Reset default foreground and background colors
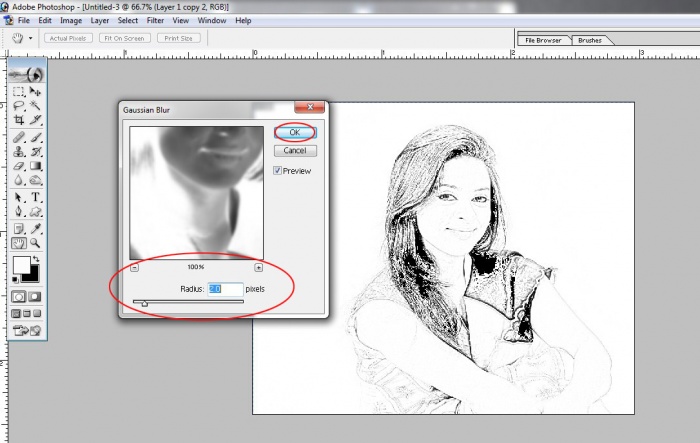 click(15, 280)
